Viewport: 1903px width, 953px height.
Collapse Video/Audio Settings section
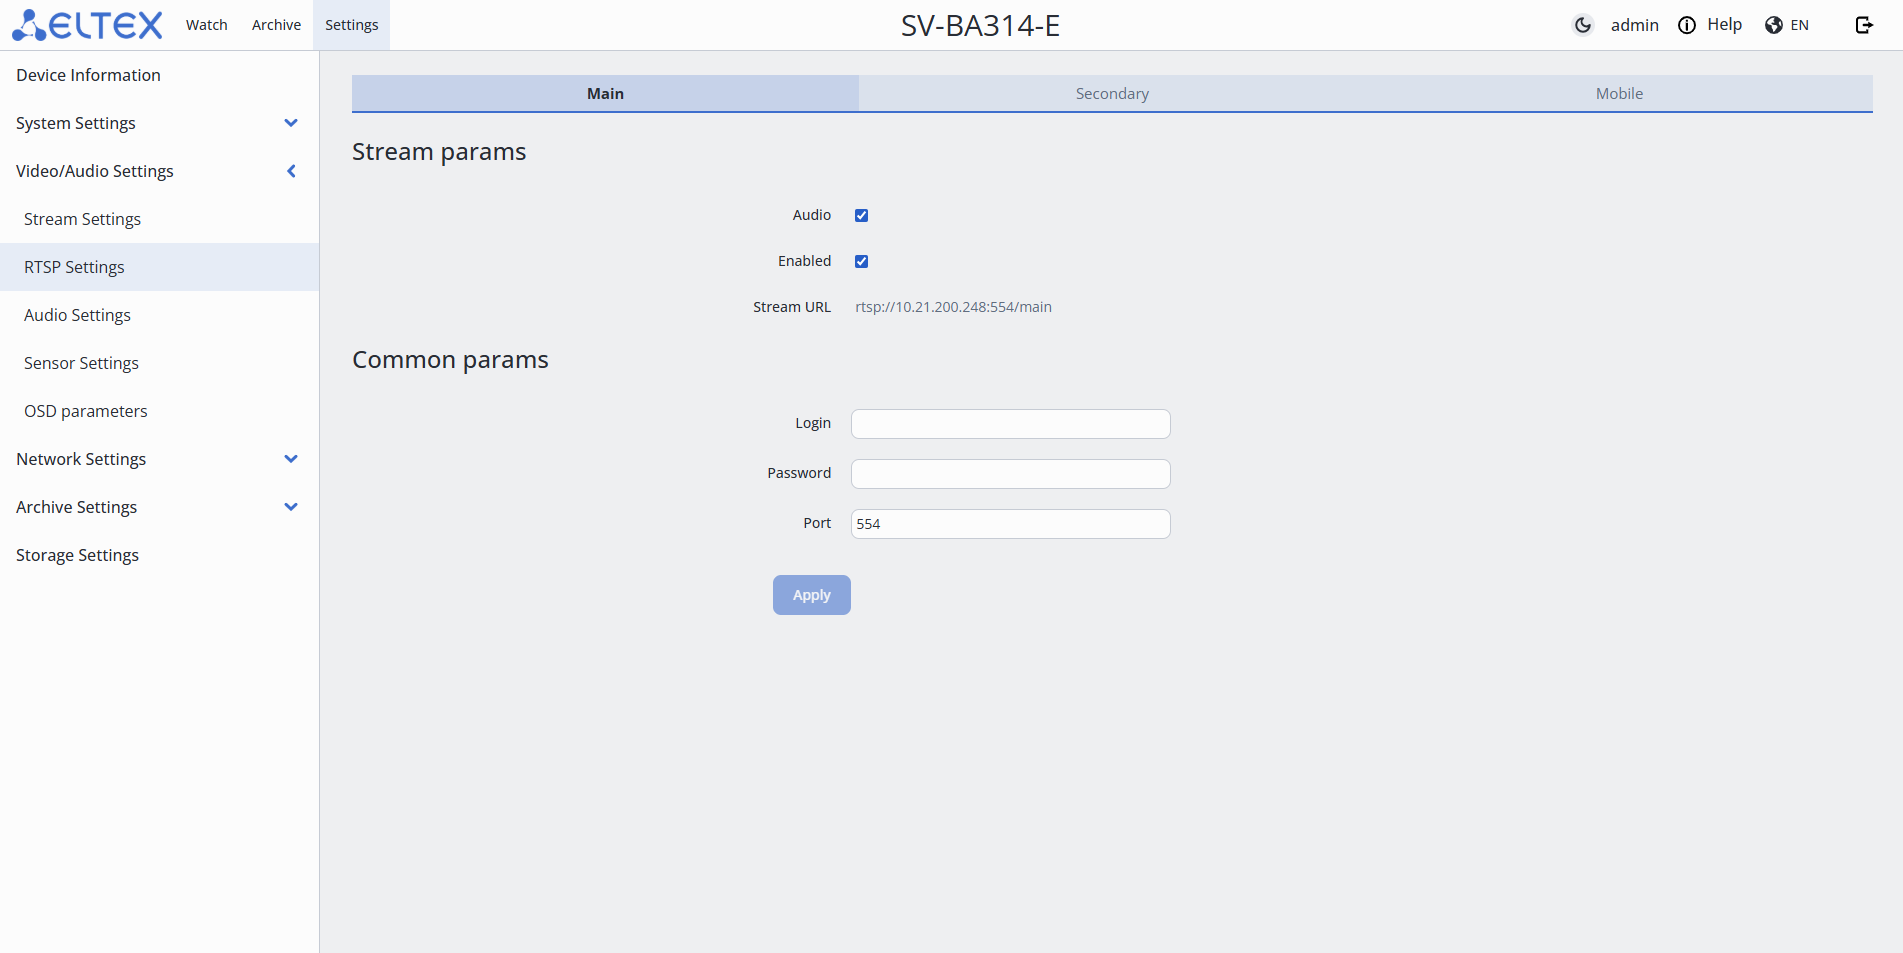point(291,171)
